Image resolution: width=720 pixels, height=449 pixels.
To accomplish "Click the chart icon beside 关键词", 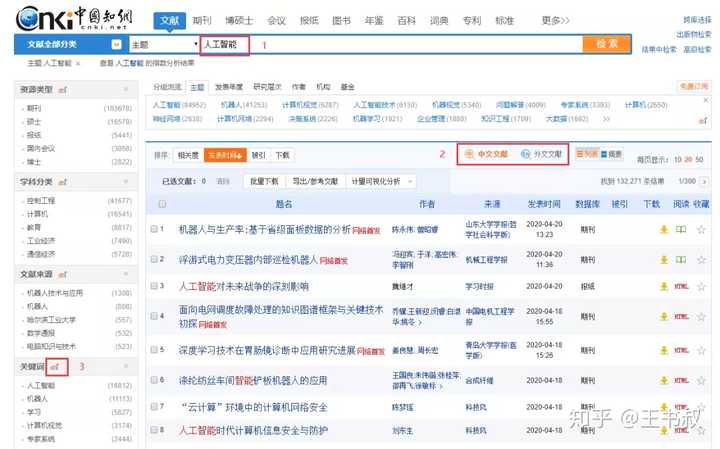I will [x=56, y=367].
